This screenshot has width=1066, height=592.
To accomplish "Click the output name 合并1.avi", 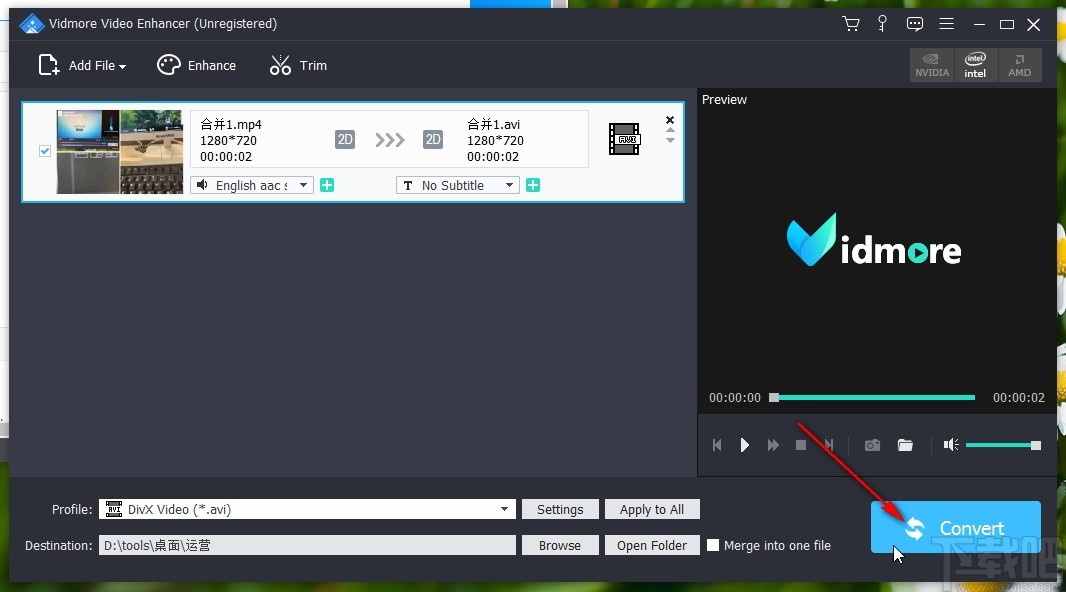I will [494, 124].
